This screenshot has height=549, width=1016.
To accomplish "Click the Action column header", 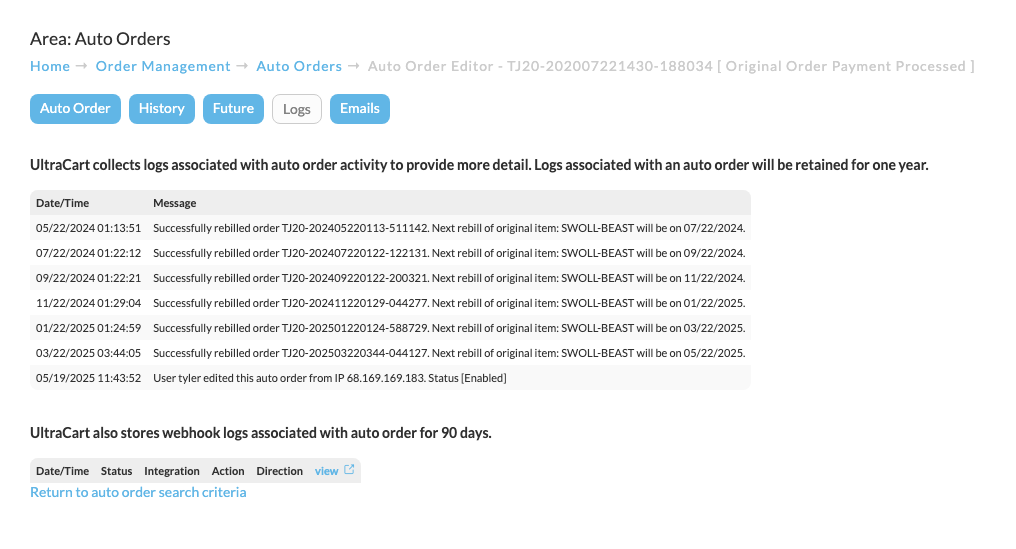I will [x=228, y=471].
